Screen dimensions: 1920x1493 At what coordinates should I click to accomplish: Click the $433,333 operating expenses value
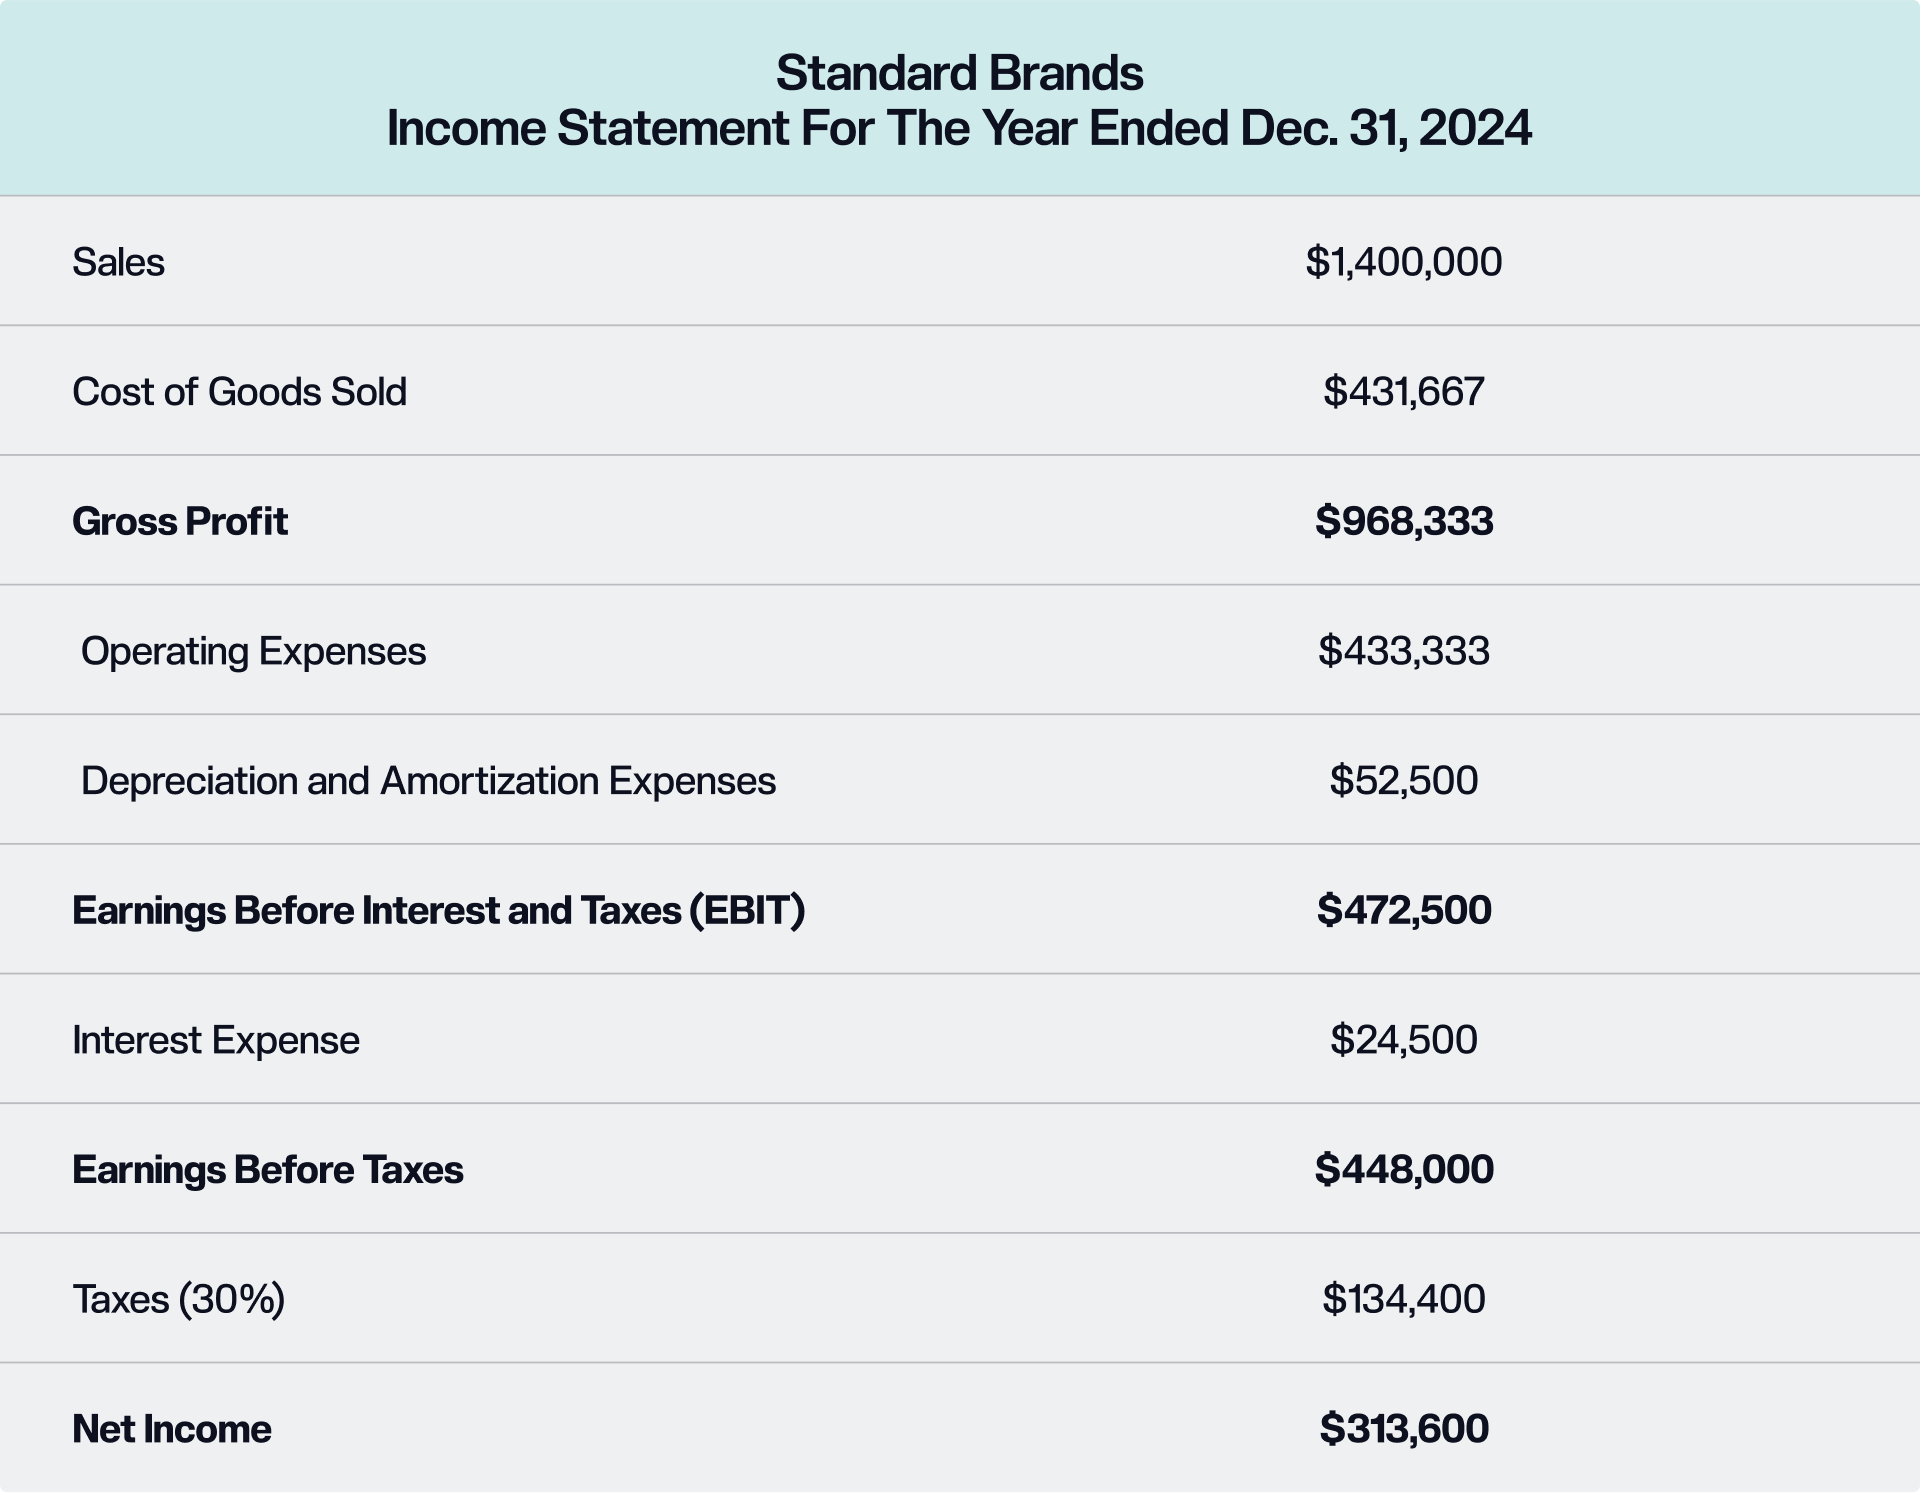(x=1403, y=651)
